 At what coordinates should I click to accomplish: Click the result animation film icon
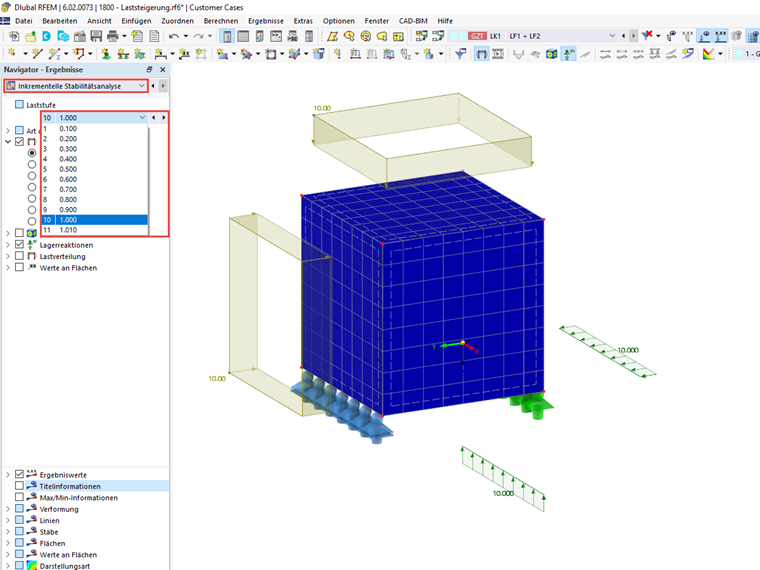point(498,54)
